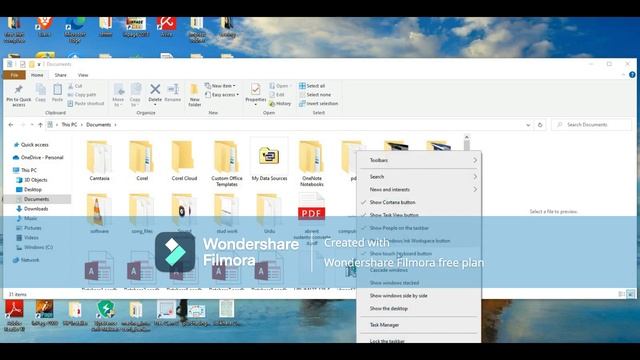Viewport: 640px width, 360px height.
Task: Expand News and interests submenu
Action: pyautogui.click(x=419, y=190)
